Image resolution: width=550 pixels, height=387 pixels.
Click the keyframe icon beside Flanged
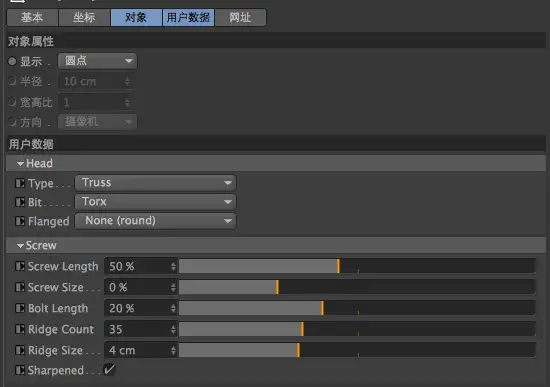coord(20,221)
